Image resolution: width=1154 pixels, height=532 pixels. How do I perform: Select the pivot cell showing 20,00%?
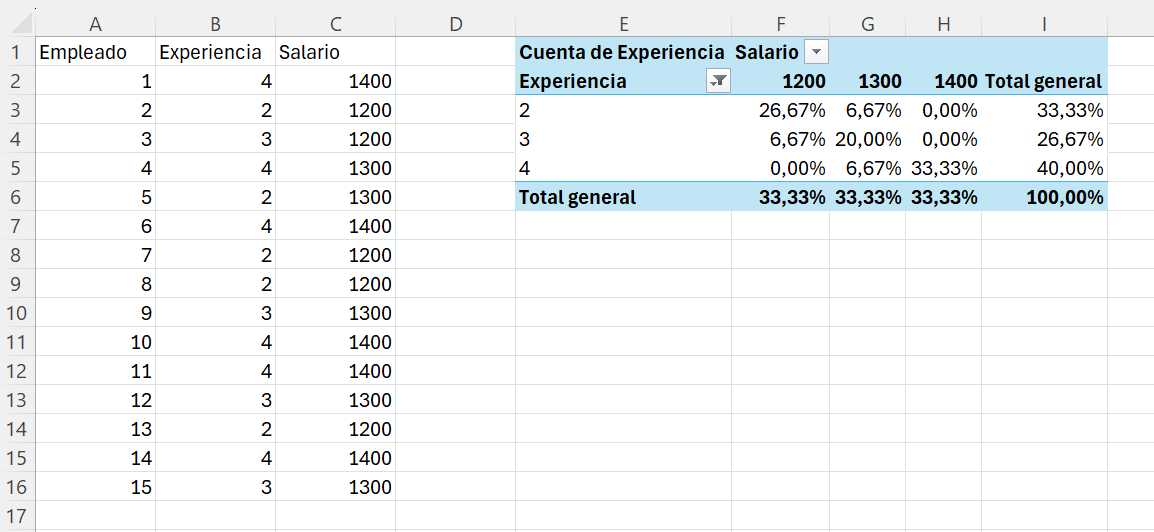pos(867,139)
